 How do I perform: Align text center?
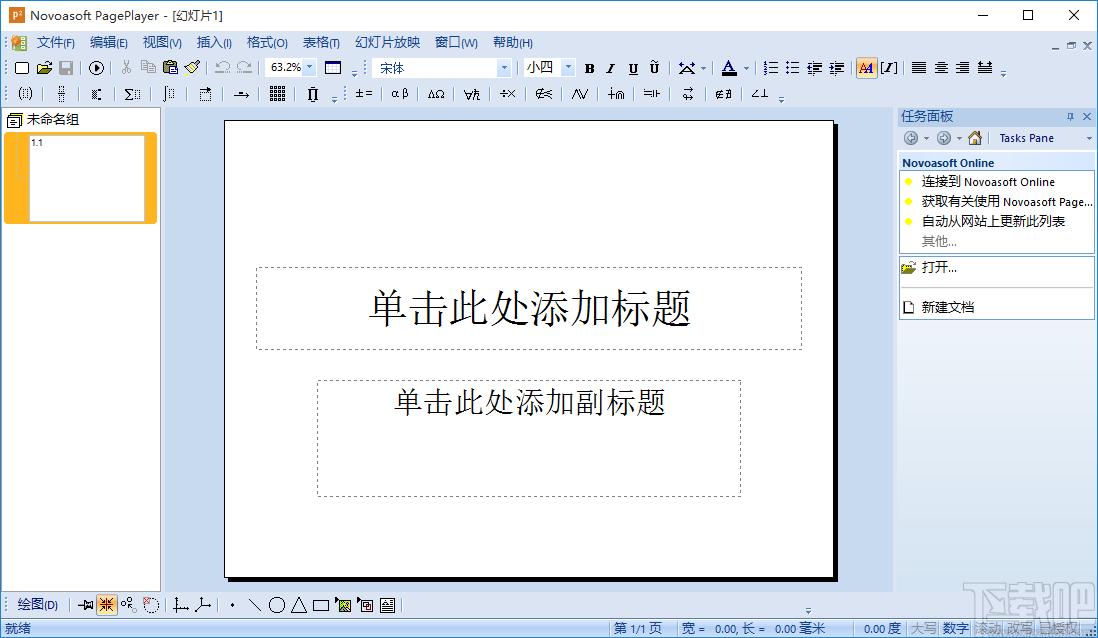(x=941, y=68)
